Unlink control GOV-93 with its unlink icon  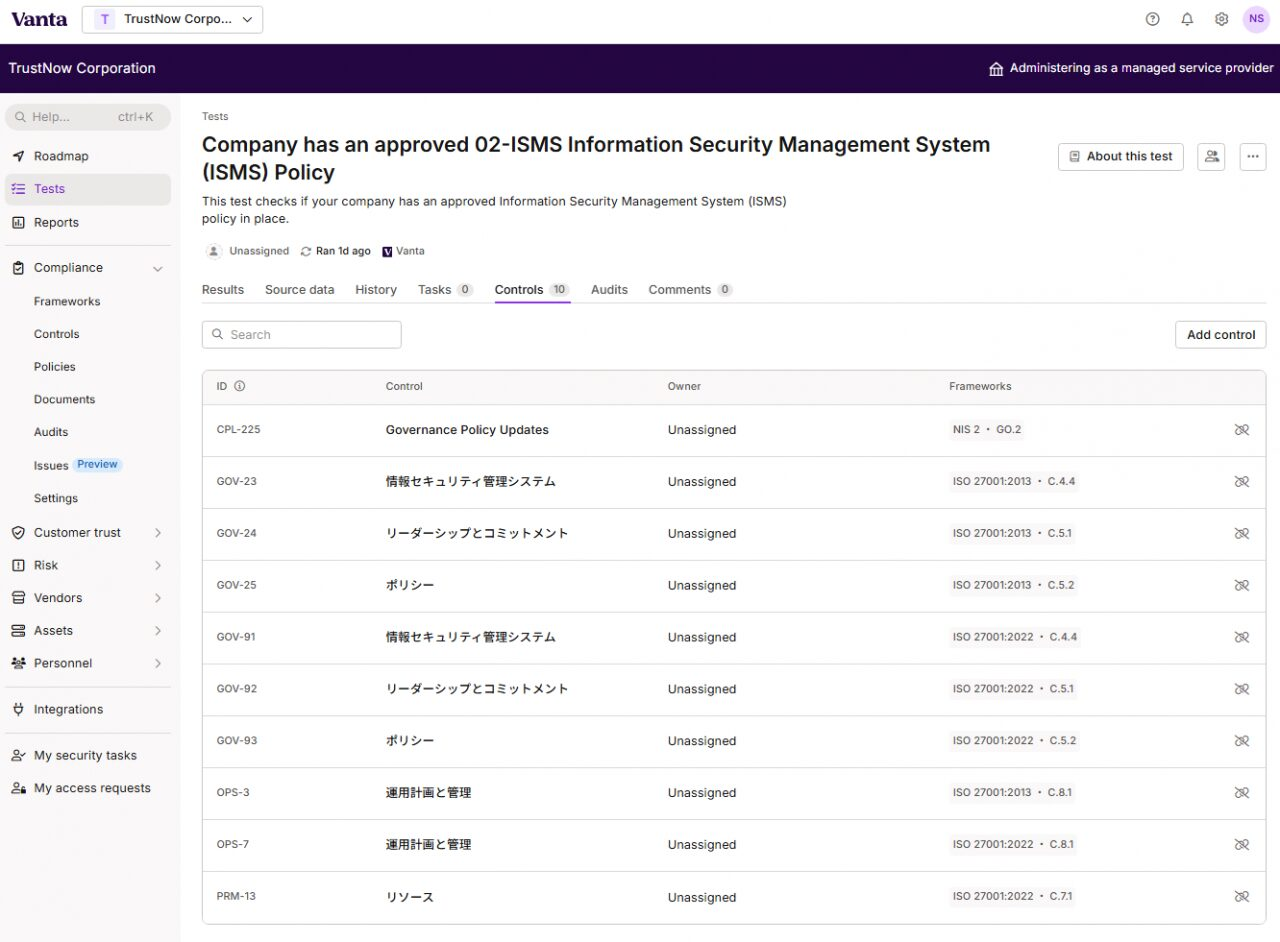click(x=1242, y=742)
